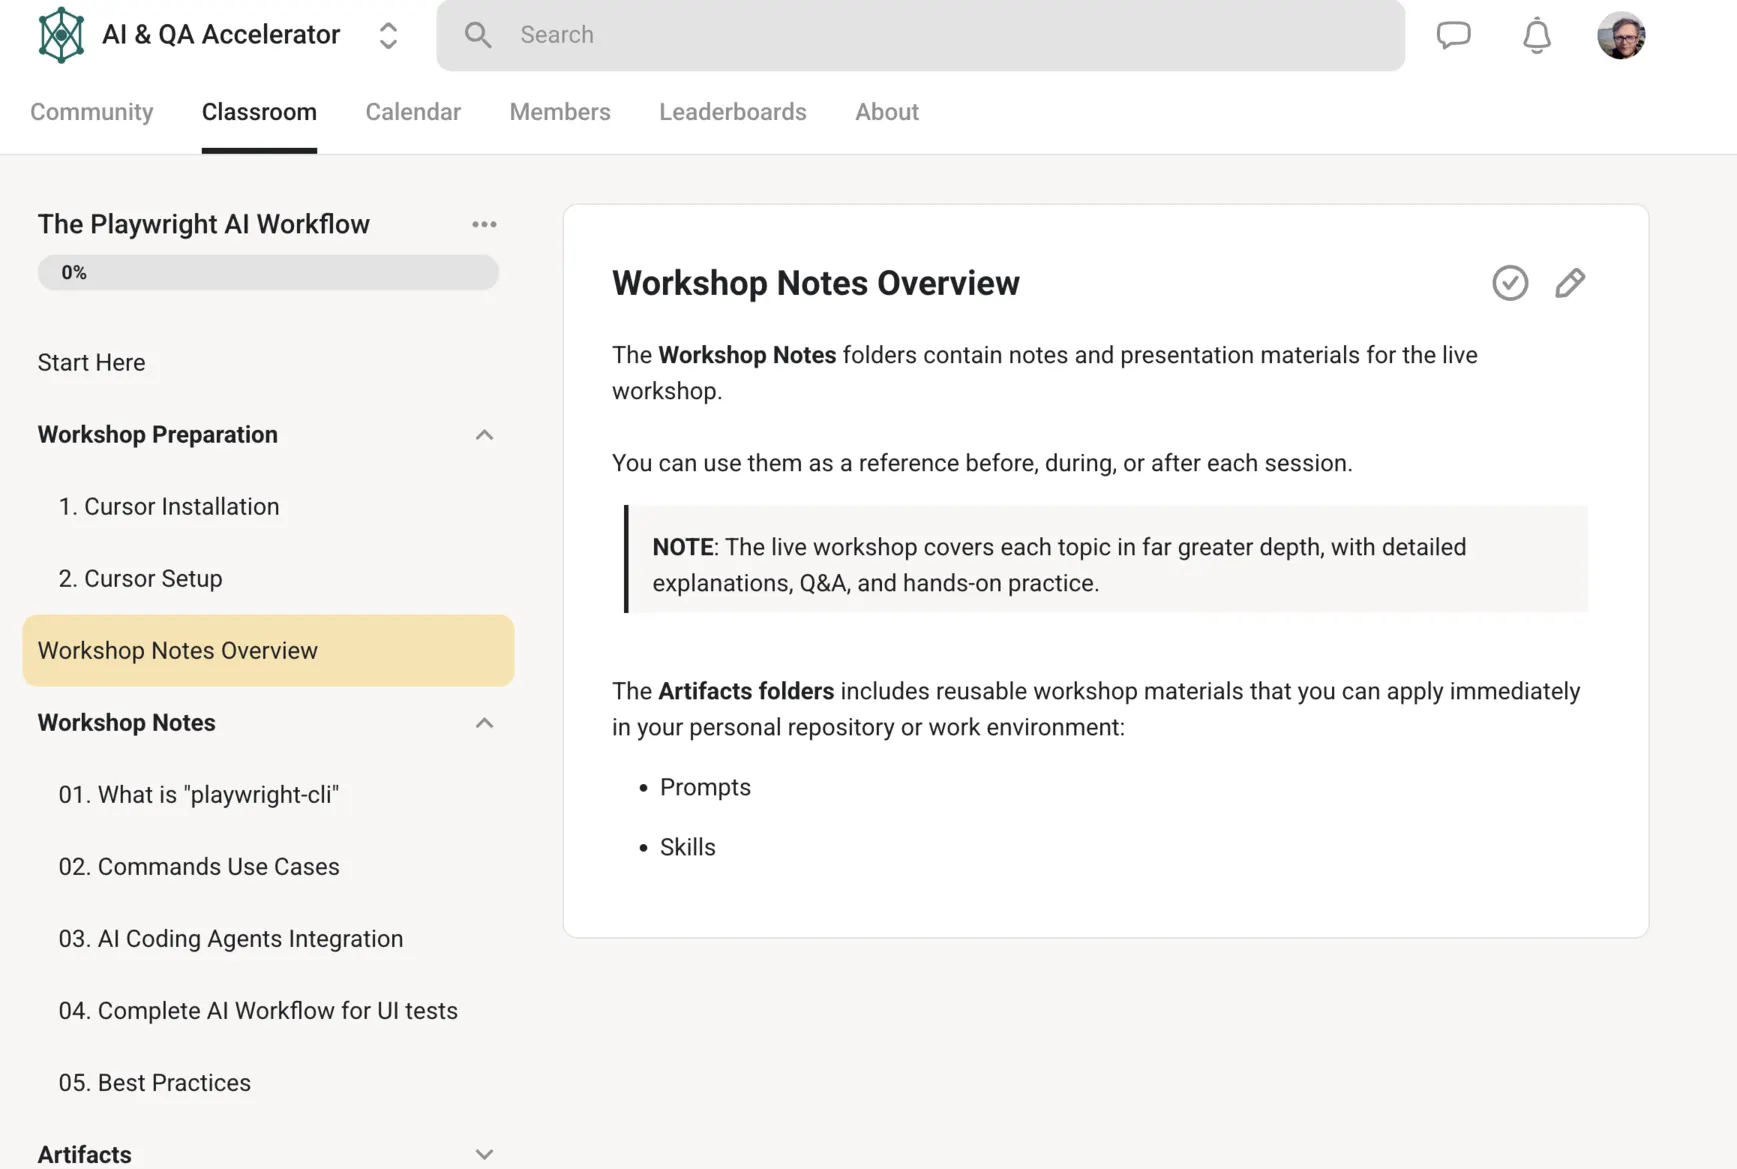
Task: Open the Start Here lesson
Action: [x=92, y=362]
